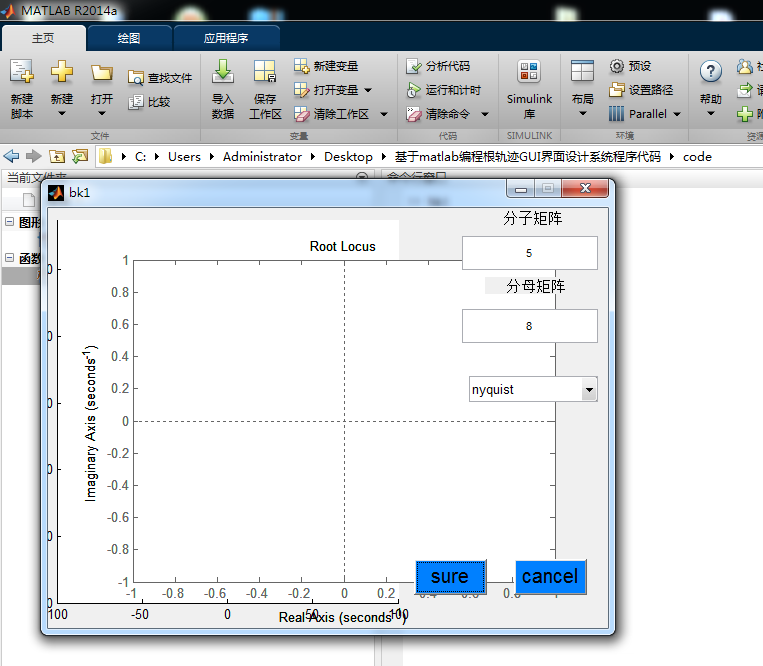Click Find Files (查找文件)
Screen dimensions: 763x666
click(160, 78)
